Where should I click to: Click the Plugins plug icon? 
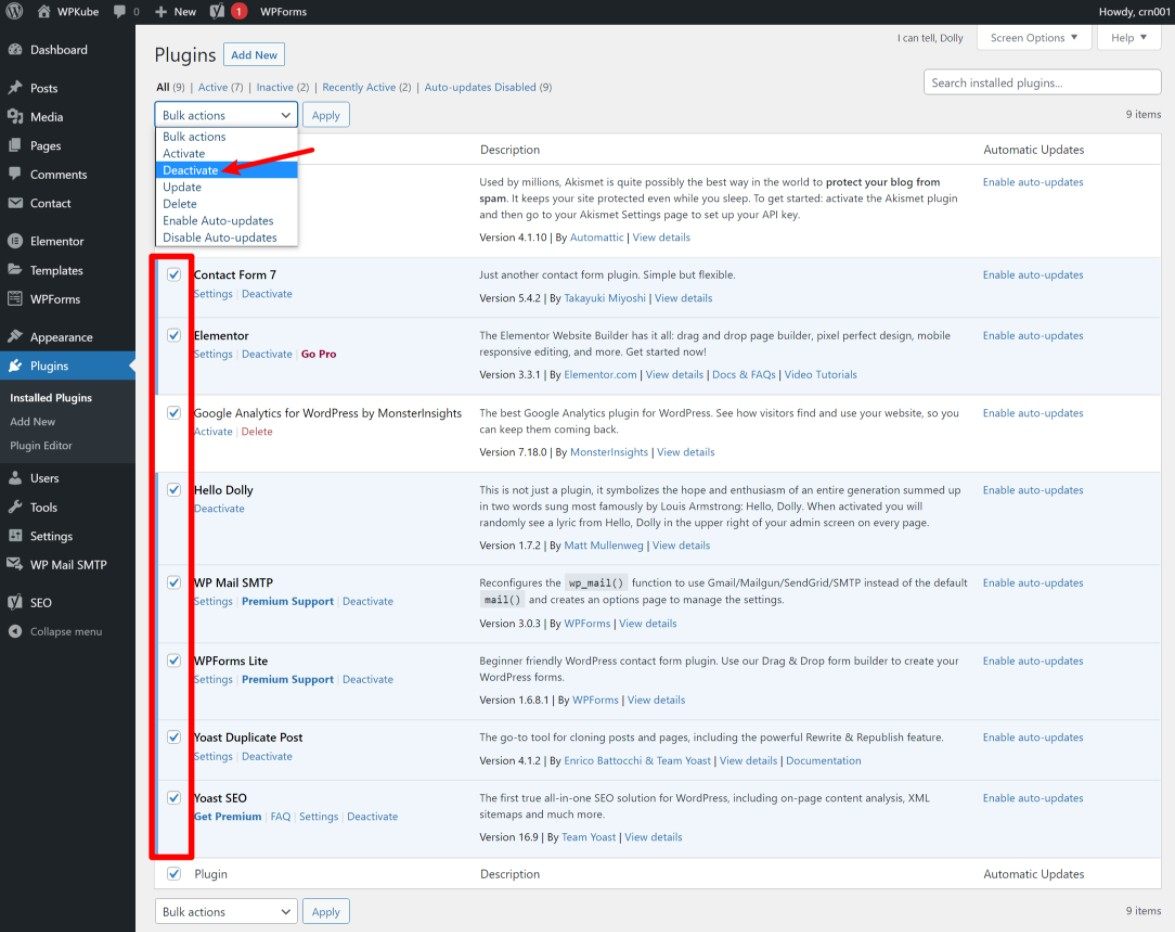pos(15,366)
